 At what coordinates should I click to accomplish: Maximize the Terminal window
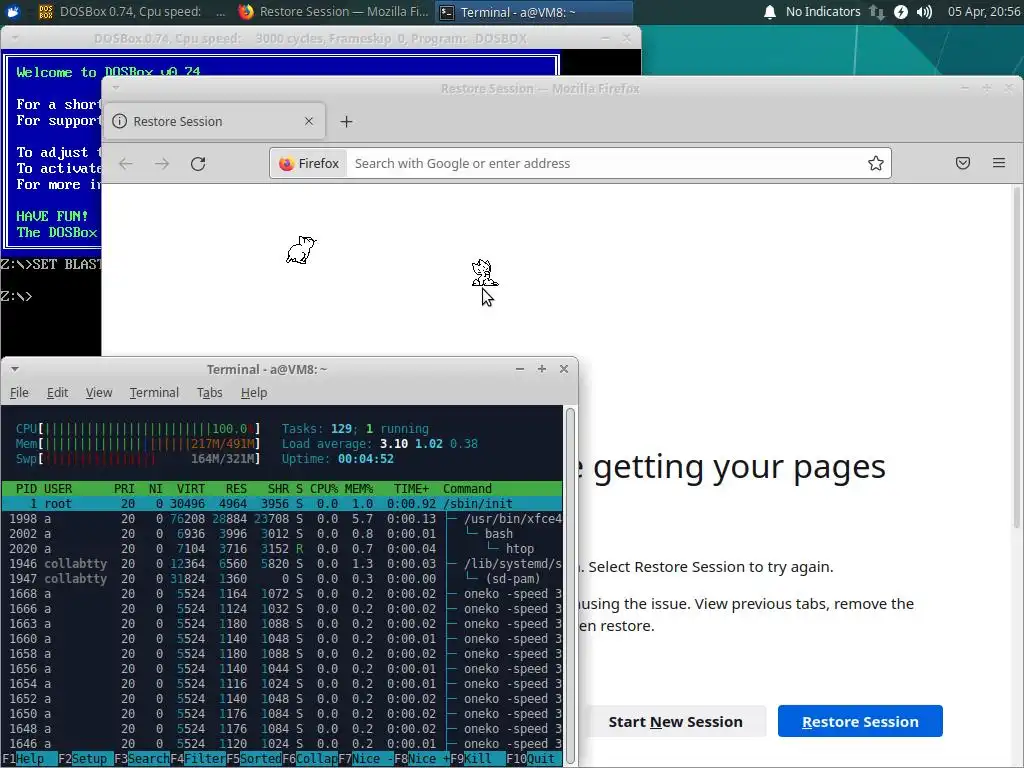[541, 369]
